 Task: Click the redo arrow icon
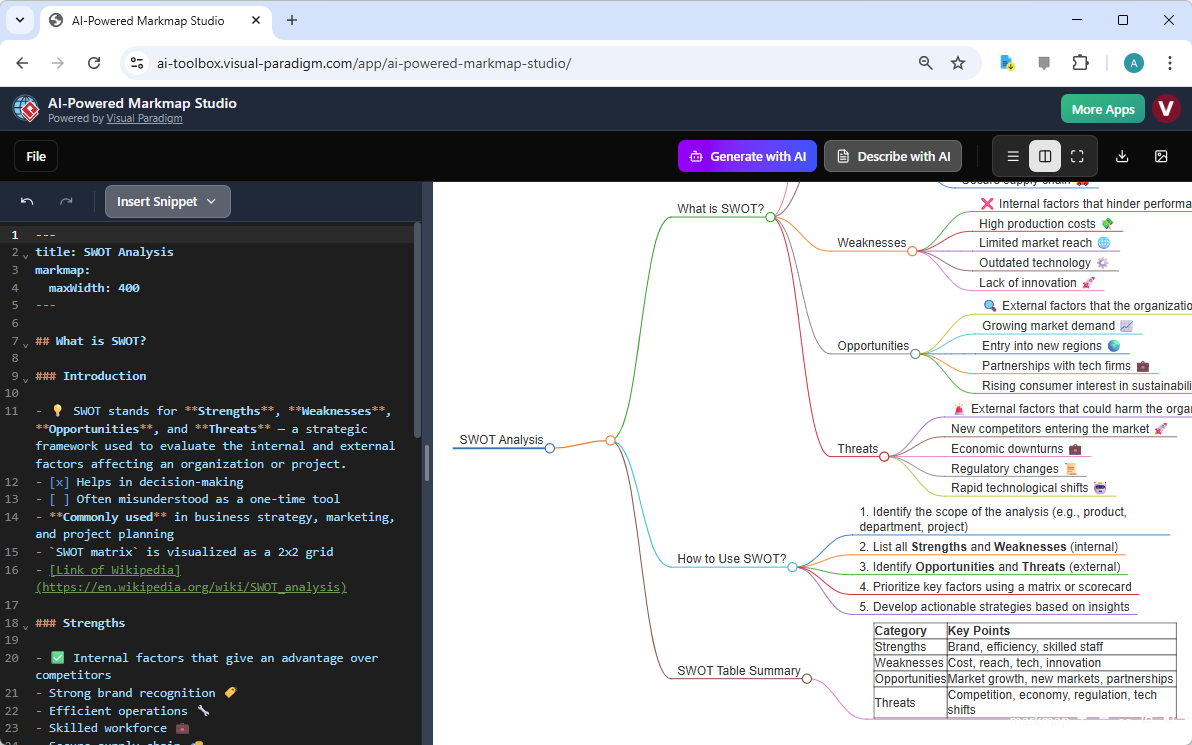[x=67, y=201]
